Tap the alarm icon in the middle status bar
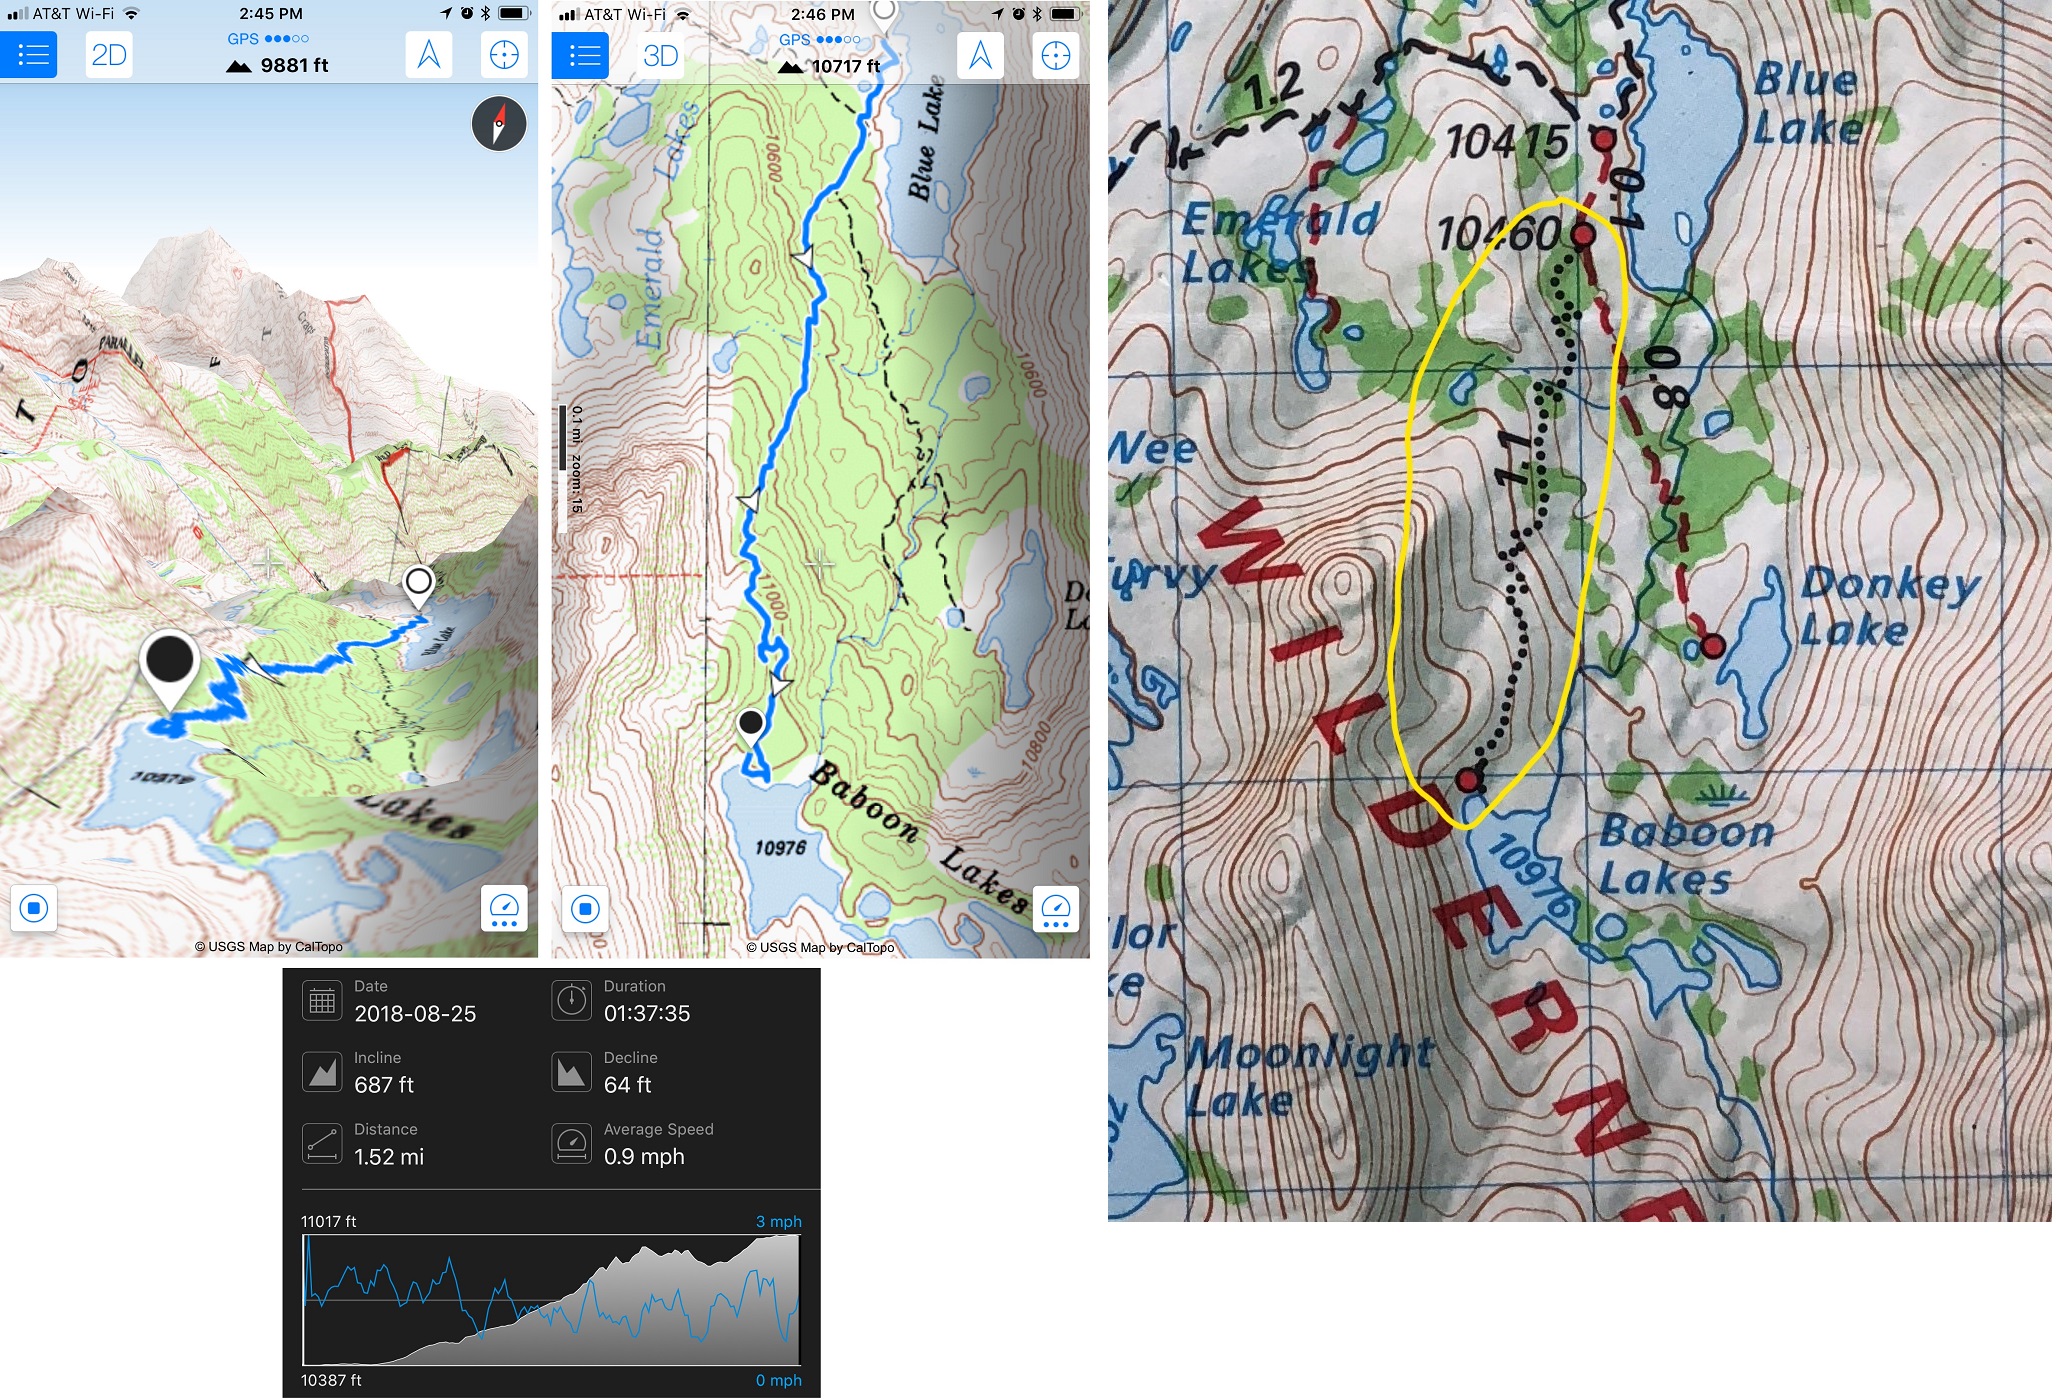Screen dimensions: 2056x1400 [x=1018, y=14]
